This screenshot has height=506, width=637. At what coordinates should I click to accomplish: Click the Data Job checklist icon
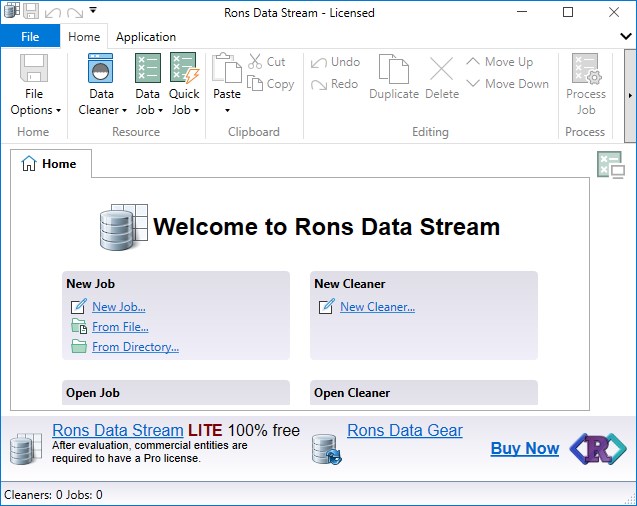[x=147, y=68]
